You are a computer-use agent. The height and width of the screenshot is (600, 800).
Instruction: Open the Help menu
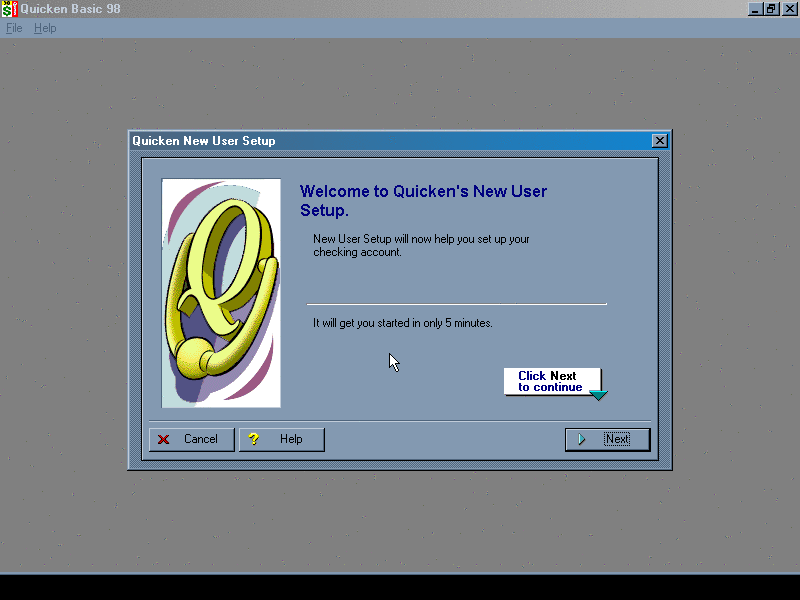tap(45, 28)
